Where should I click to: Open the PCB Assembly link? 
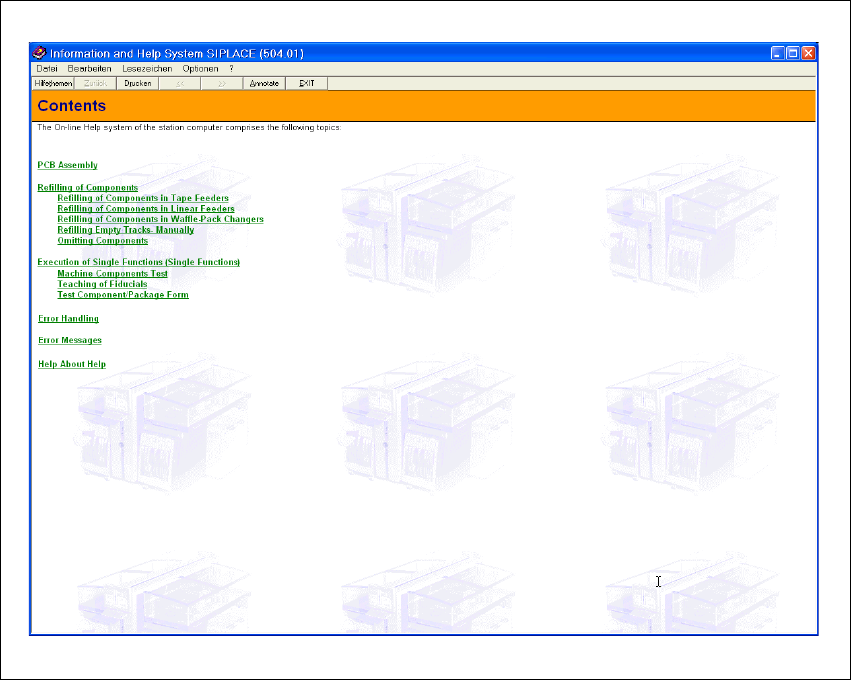67,165
